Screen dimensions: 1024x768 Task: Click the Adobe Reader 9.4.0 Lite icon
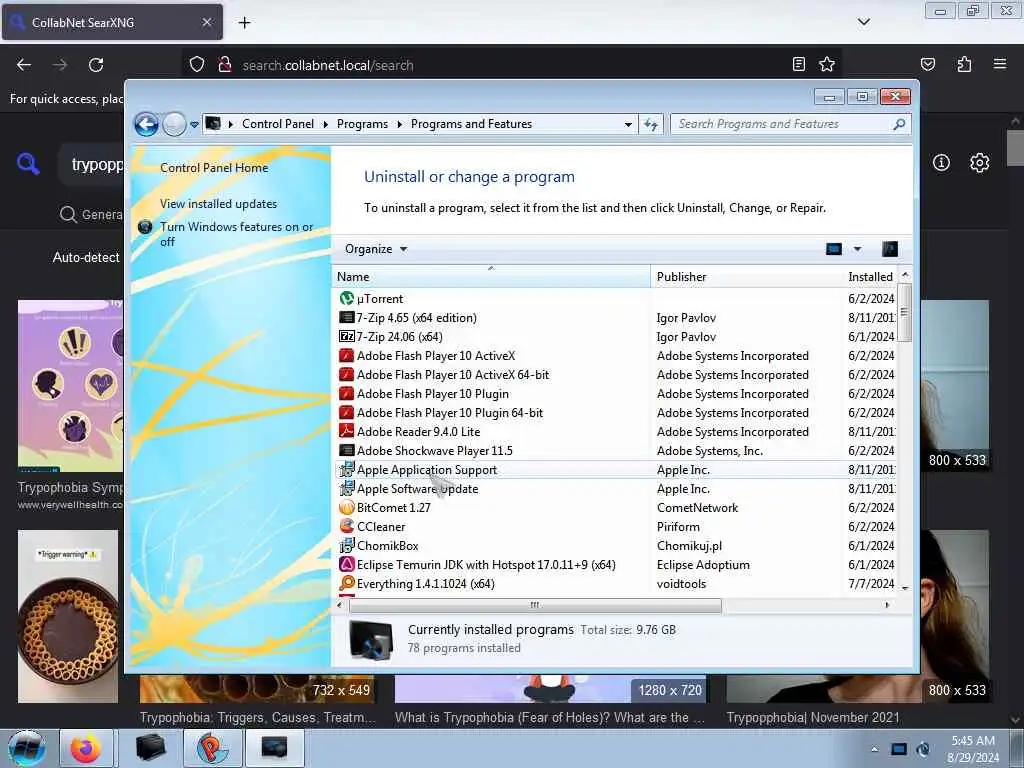point(347,431)
